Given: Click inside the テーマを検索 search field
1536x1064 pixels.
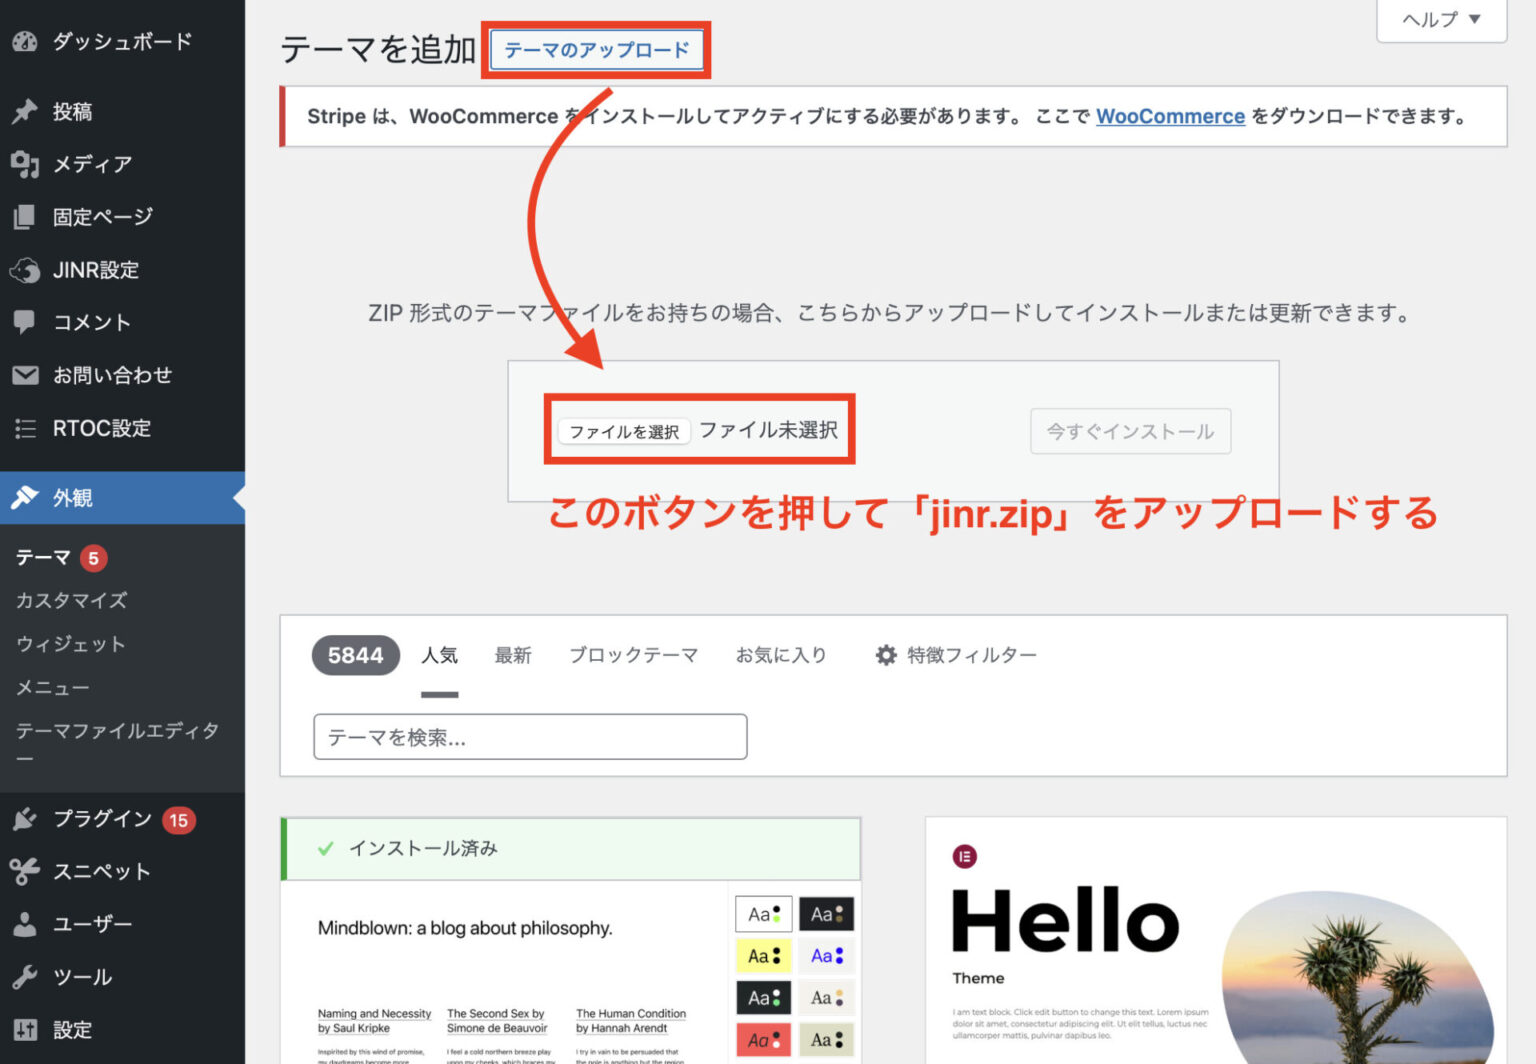Looking at the screenshot, I should [529, 737].
